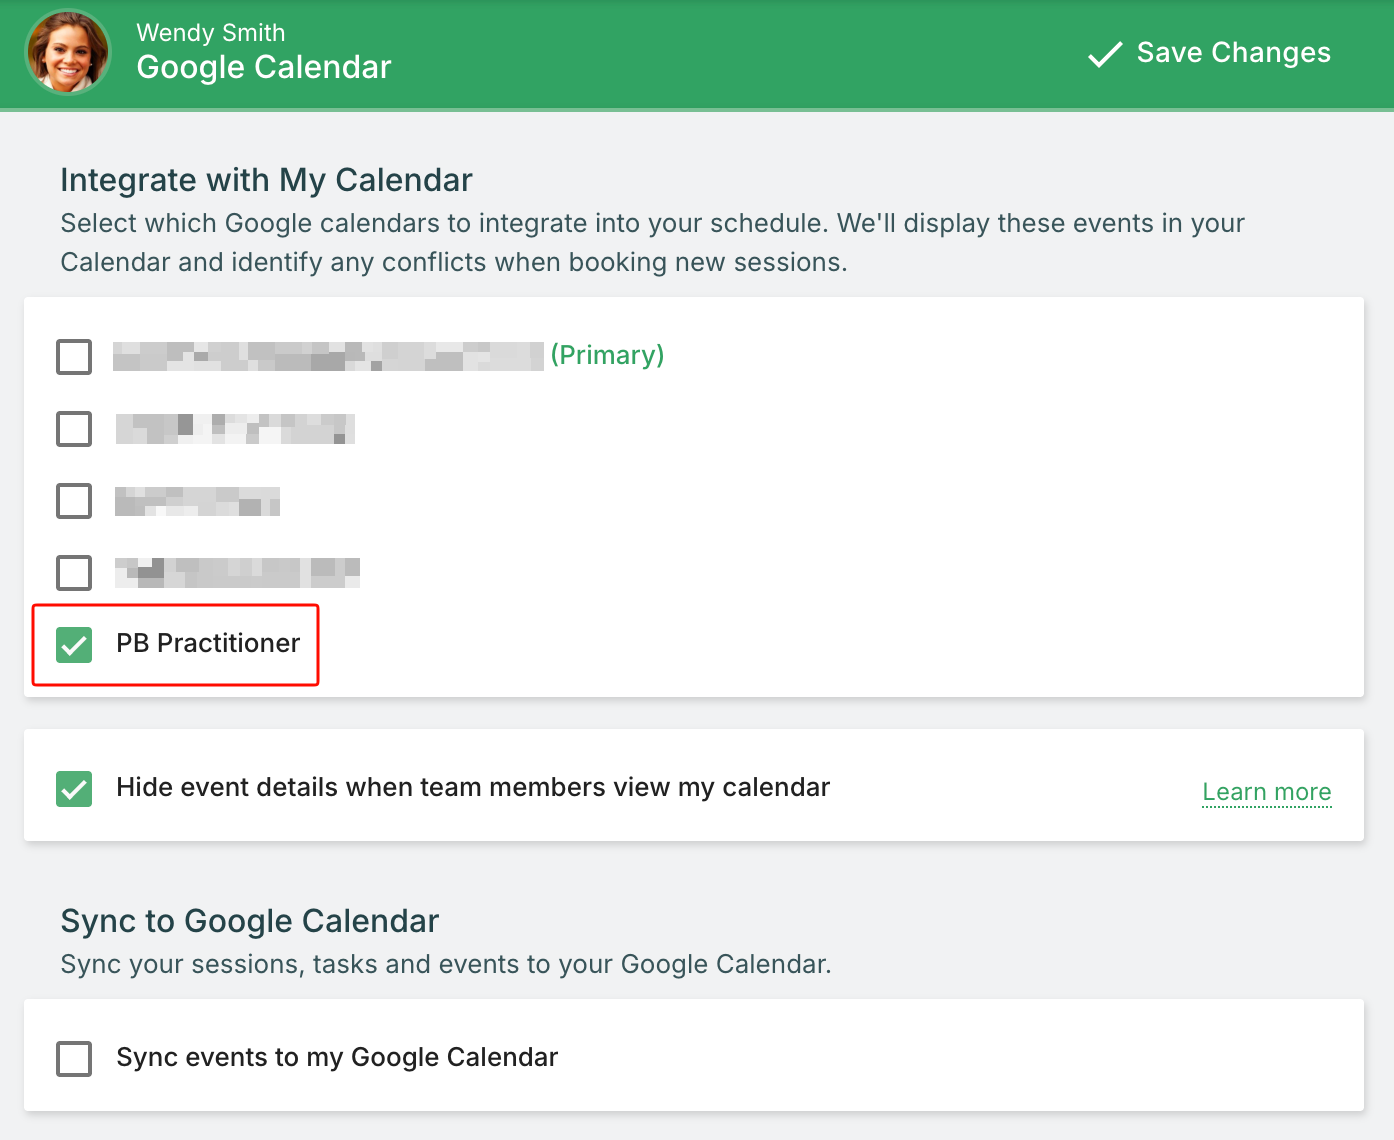Click the Sync events to my Google Calendar label
Image resolution: width=1394 pixels, height=1140 pixels.
(337, 1057)
